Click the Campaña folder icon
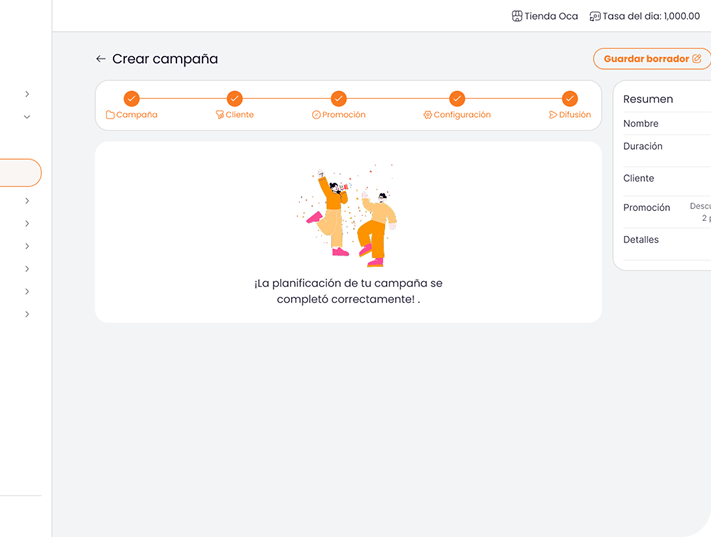The width and height of the screenshot is (711, 537). coord(110,115)
